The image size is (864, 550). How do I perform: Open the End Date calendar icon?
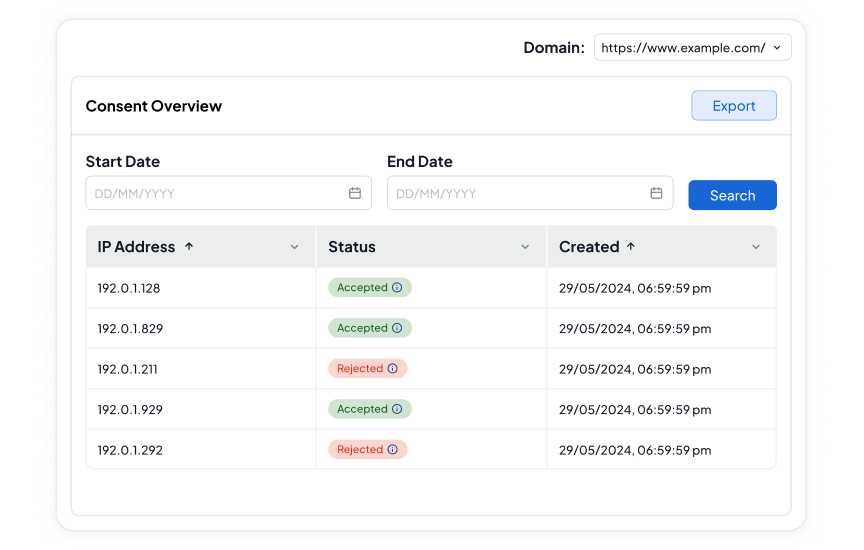(x=656, y=193)
